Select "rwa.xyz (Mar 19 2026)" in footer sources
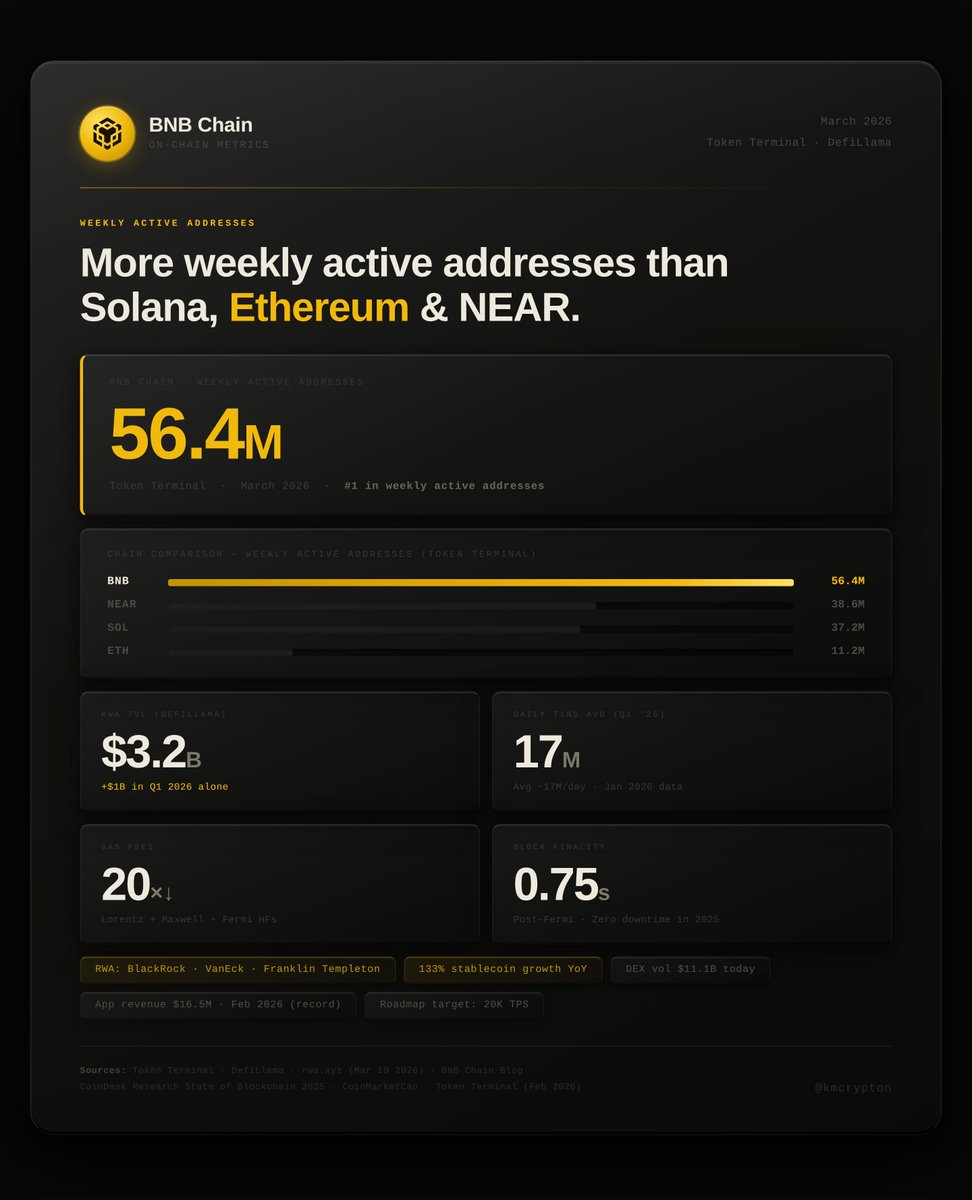The image size is (972, 1200). point(363,1071)
